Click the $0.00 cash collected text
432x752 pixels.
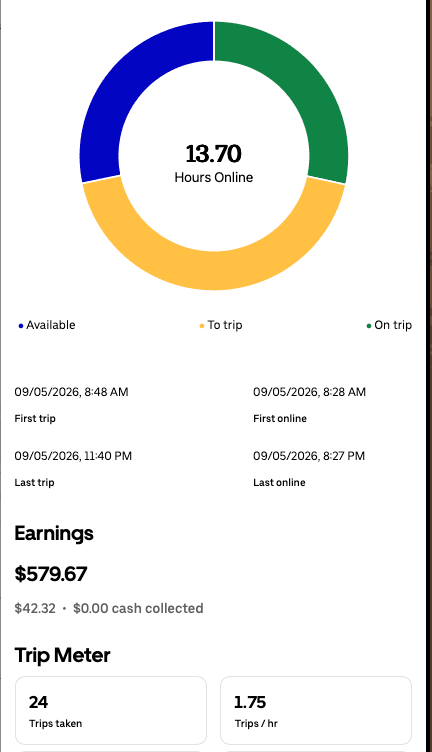138,608
